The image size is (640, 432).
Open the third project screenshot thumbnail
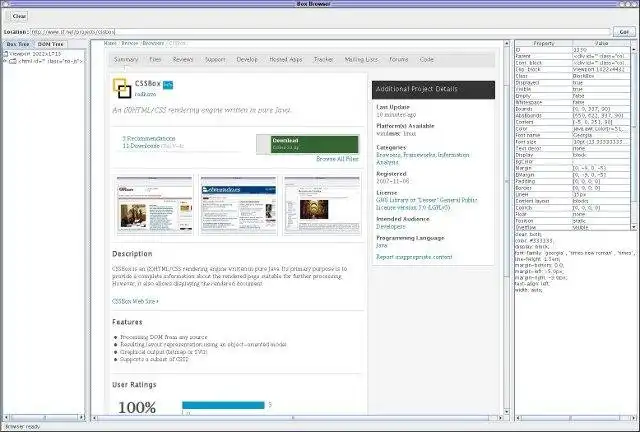coord(322,205)
